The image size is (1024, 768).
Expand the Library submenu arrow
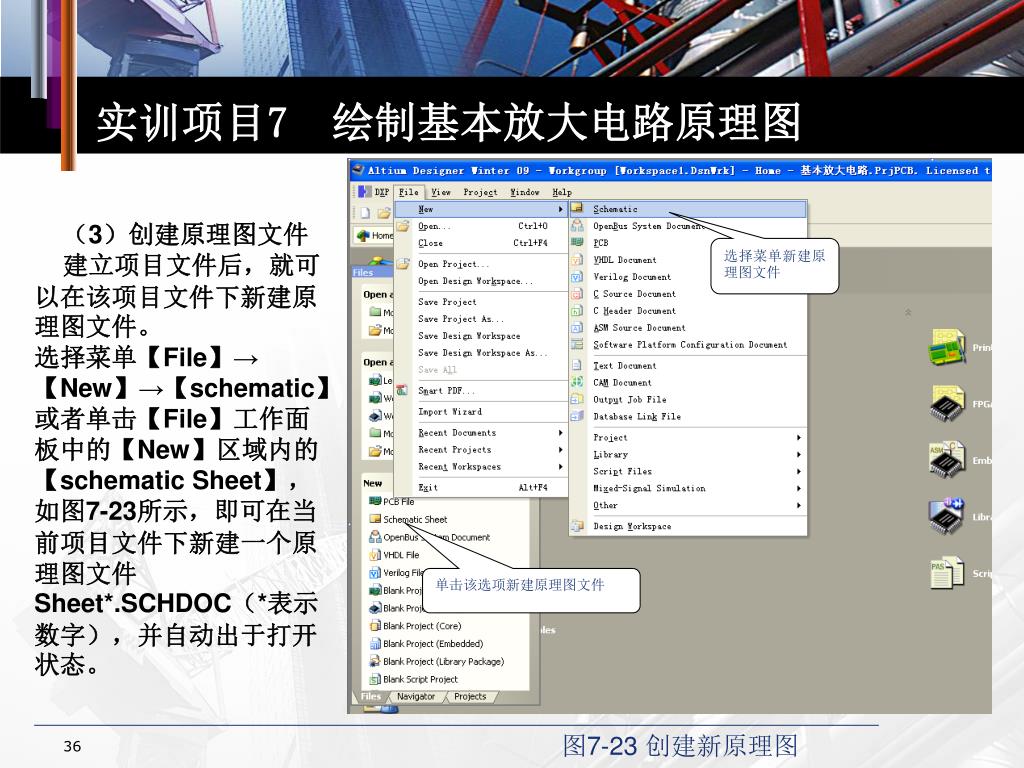pyautogui.click(x=799, y=455)
